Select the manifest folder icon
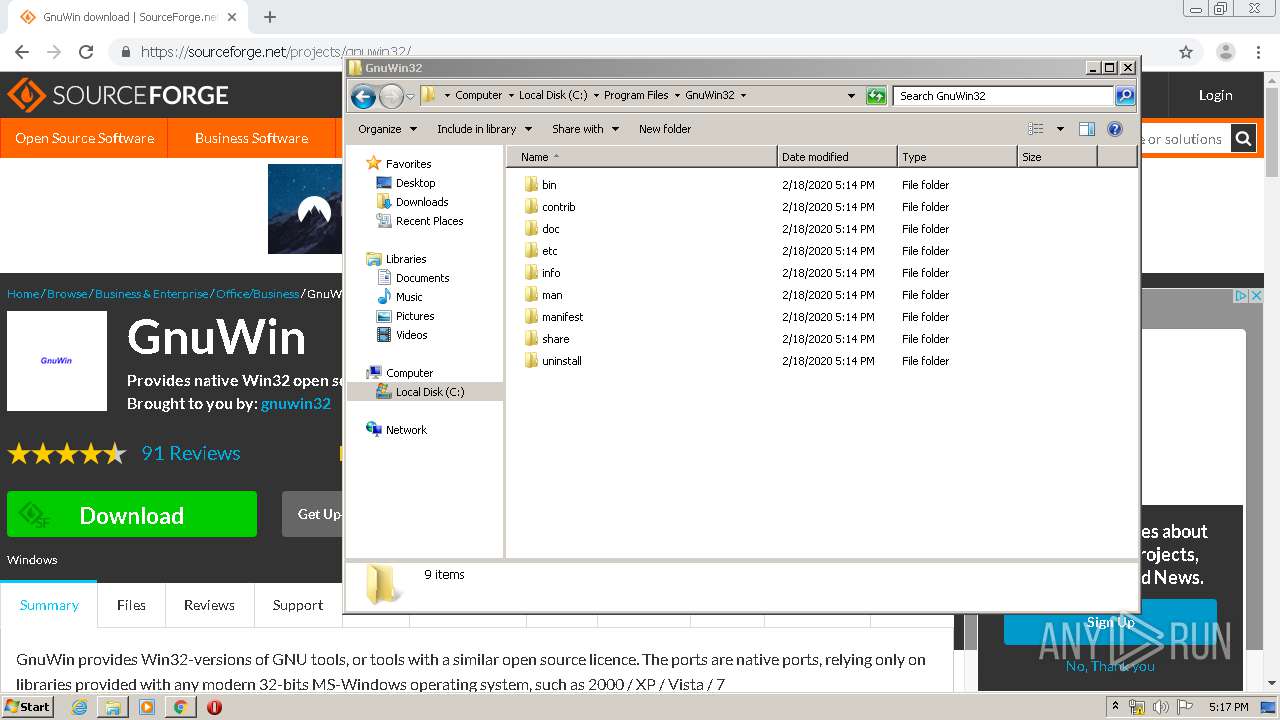Viewport: 1280px width, 720px height. point(531,317)
